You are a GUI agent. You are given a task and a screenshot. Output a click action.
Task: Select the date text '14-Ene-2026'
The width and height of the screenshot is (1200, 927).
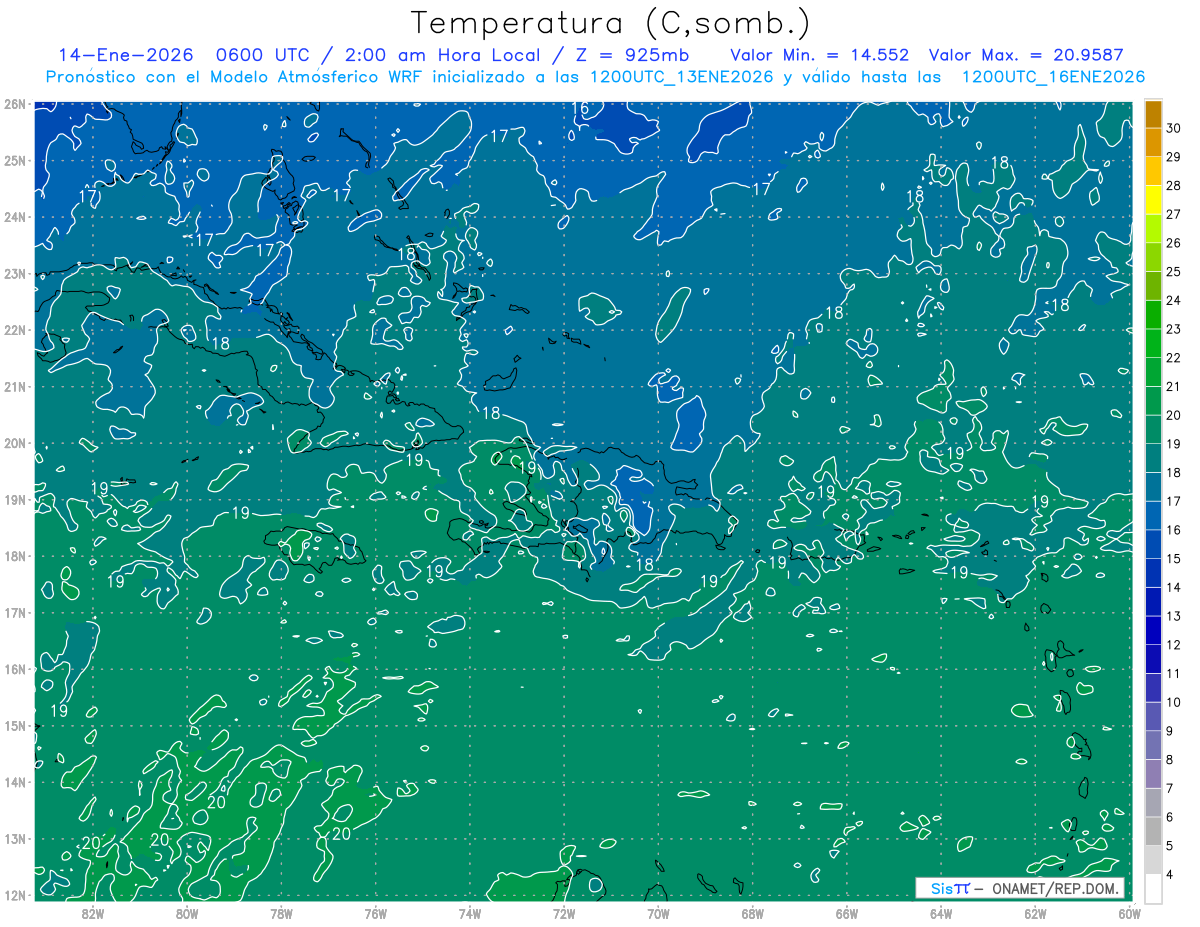pyautogui.click(x=125, y=55)
